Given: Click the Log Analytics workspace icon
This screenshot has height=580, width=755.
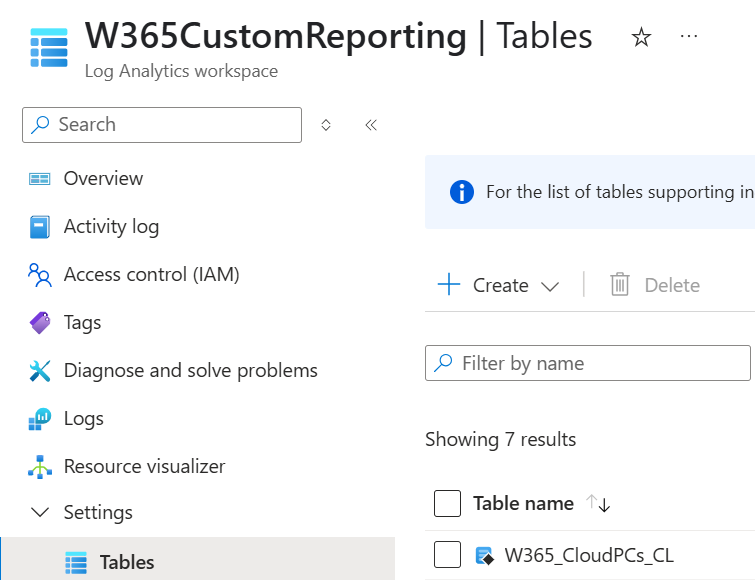Looking at the screenshot, I should tap(49, 47).
